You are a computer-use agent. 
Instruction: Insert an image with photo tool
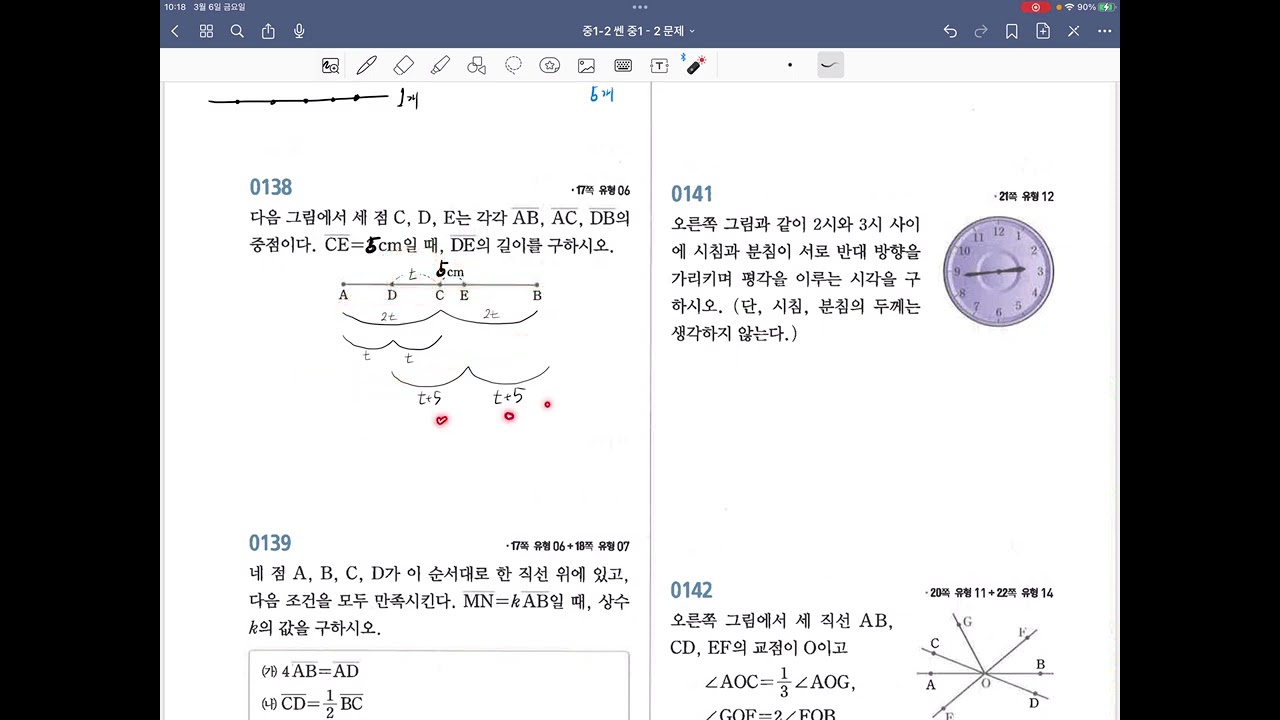click(x=586, y=65)
